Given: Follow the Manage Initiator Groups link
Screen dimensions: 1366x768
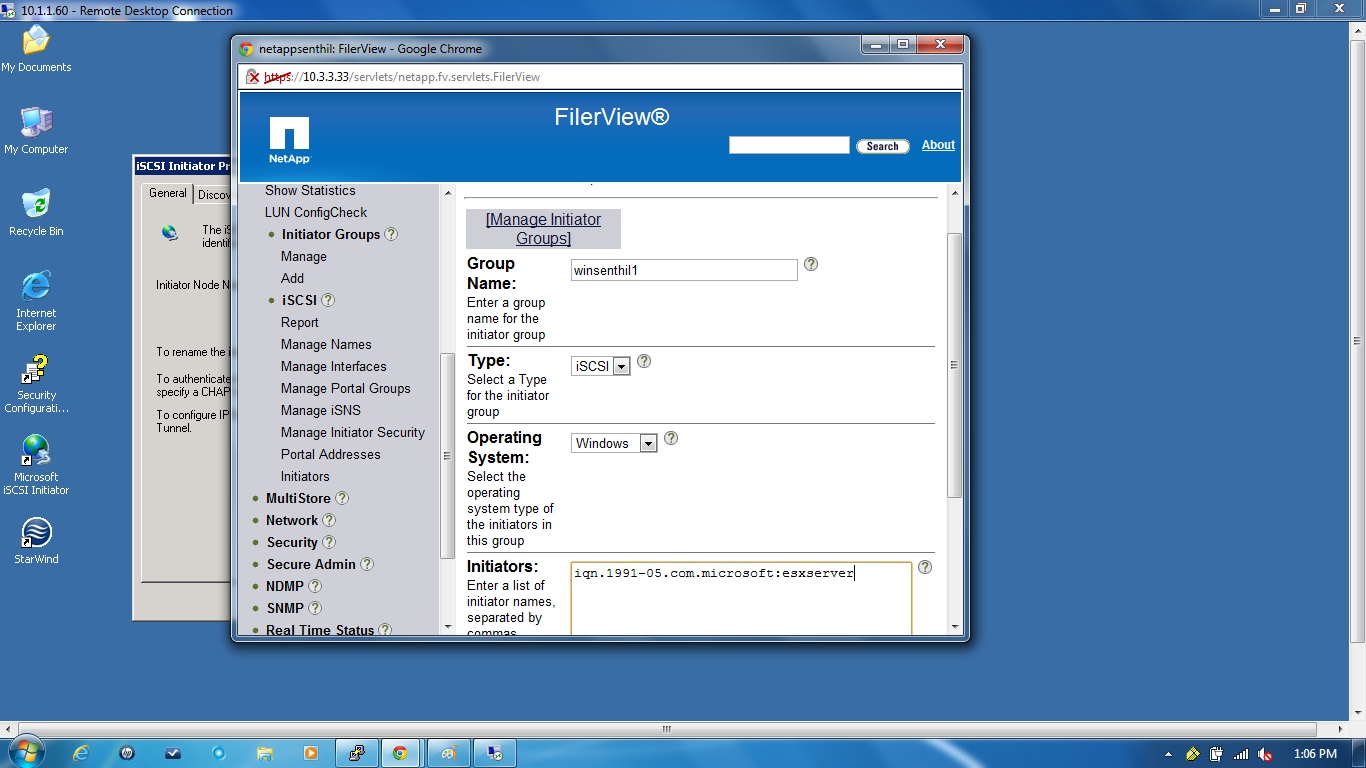Looking at the screenshot, I should pyautogui.click(x=544, y=229).
